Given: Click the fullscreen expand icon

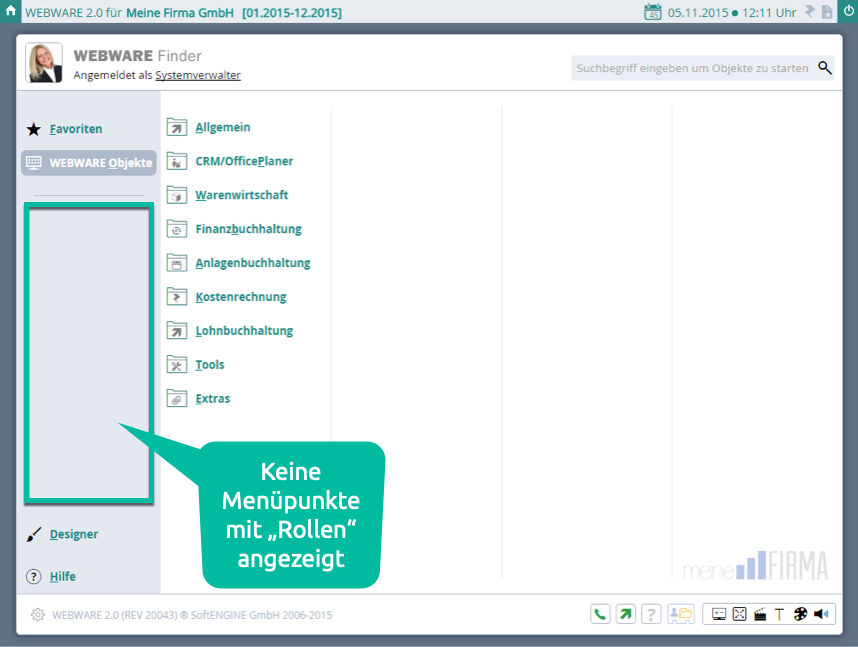Looking at the screenshot, I should [739, 614].
